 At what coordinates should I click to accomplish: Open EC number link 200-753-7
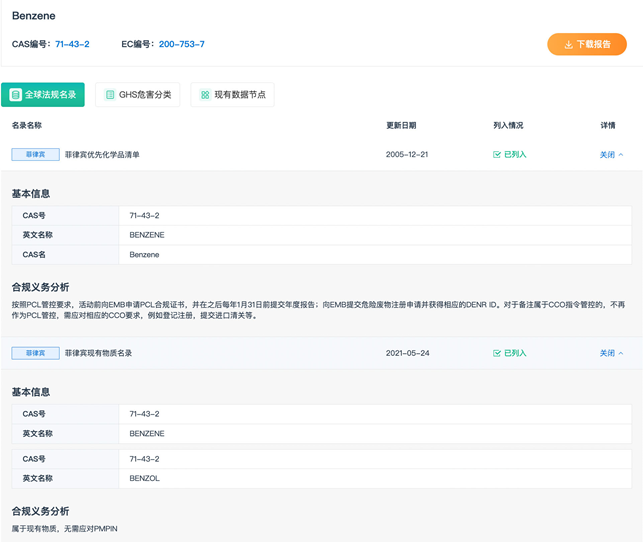[181, 44]
